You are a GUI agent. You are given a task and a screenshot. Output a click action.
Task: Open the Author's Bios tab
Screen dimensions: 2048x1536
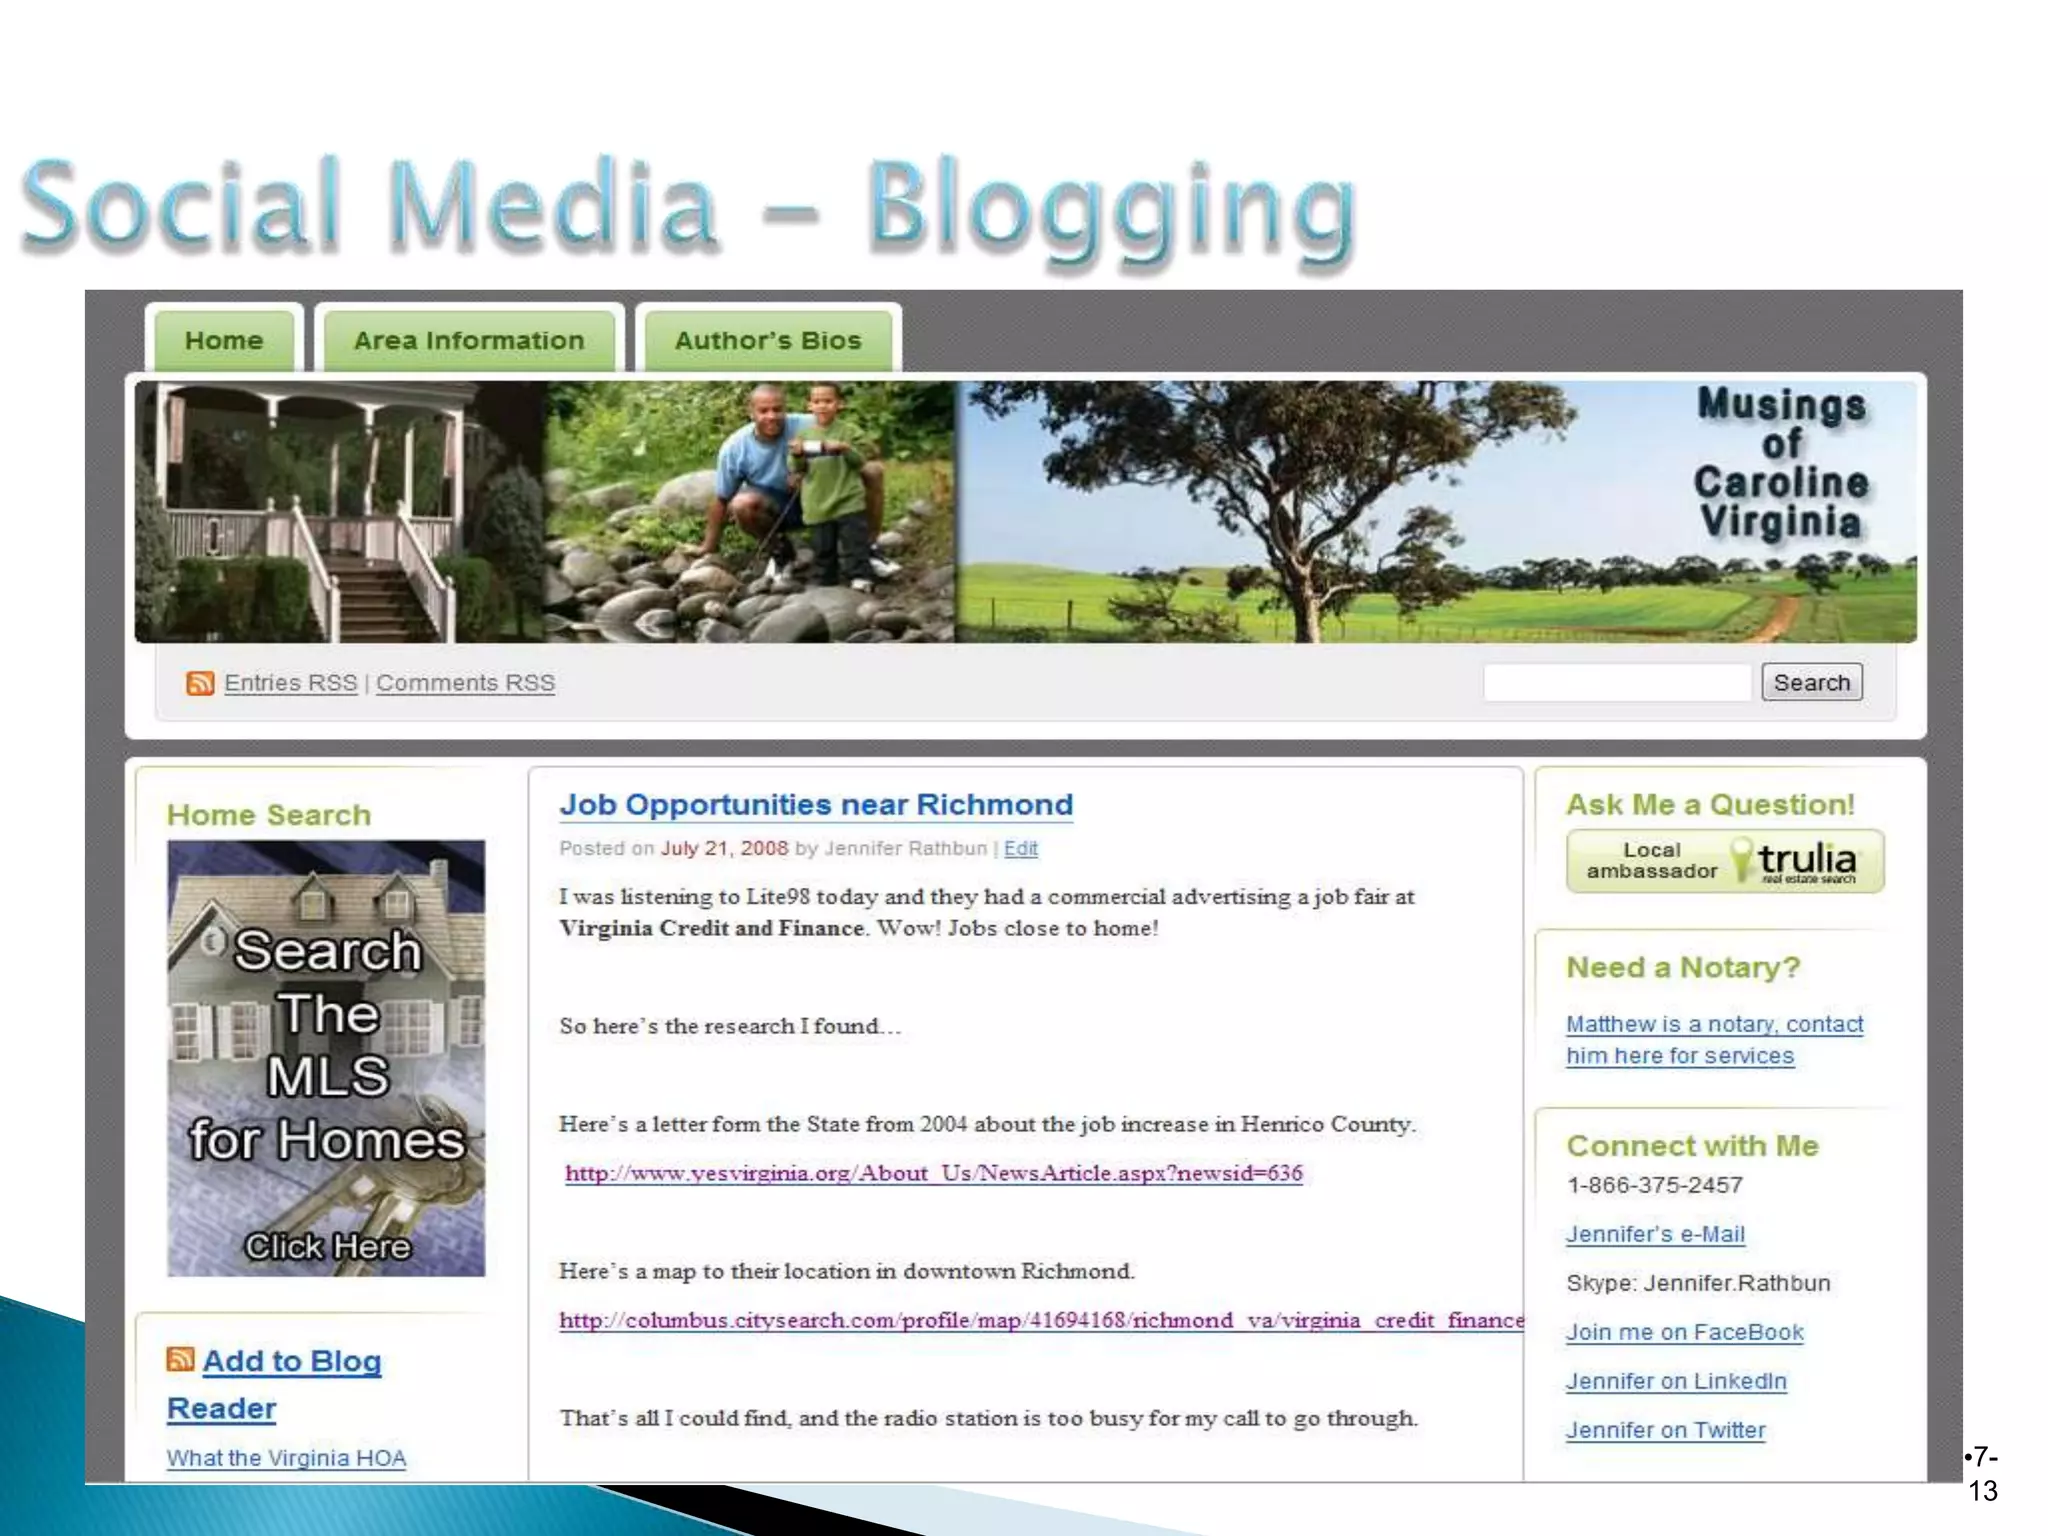[x=767, y=341]
